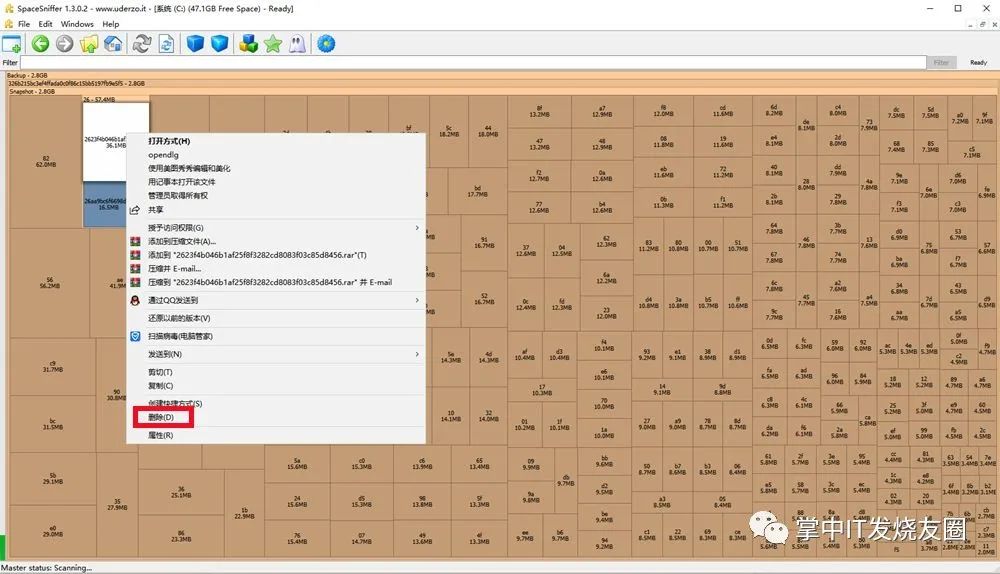Select the bc 31.5MB block
The height and width of the screenshot is (574, 1000).
pos(52,423)
